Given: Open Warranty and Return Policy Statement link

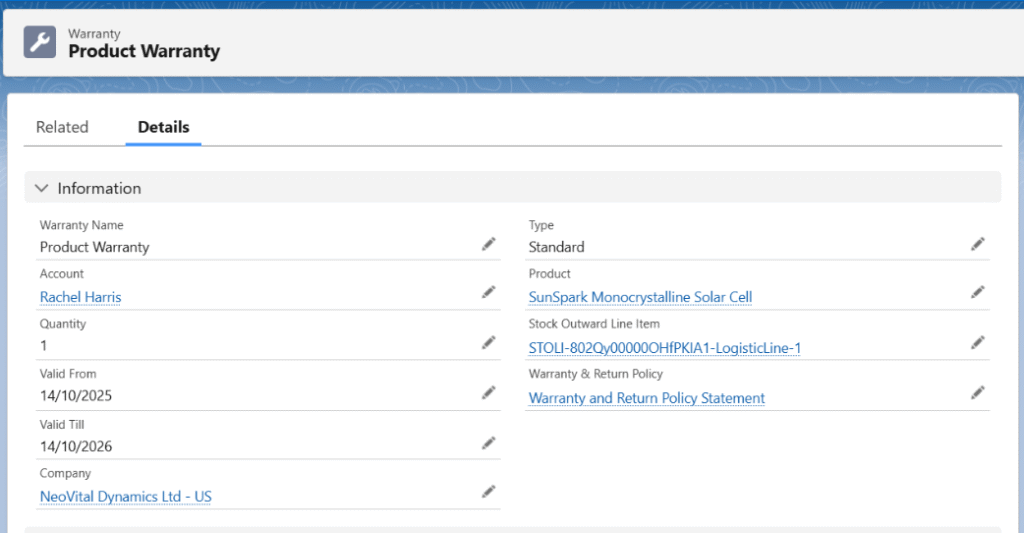Looking at the screenshot, I should [646, 398].
